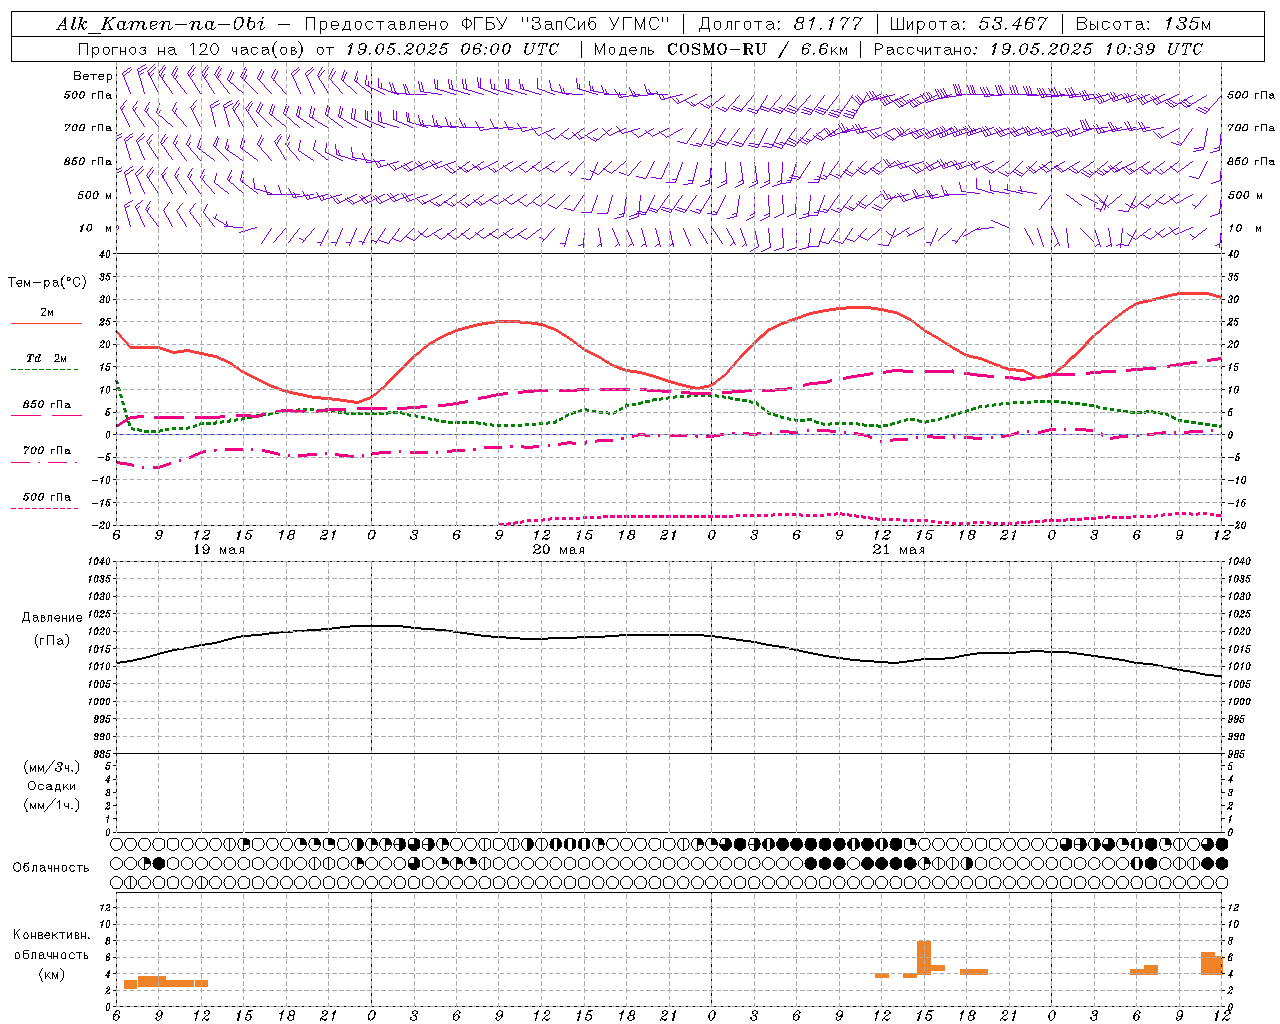Click the Широта: 53.467 value
Viewport: 1280px width, 1024px height.
tap(968, 24)
